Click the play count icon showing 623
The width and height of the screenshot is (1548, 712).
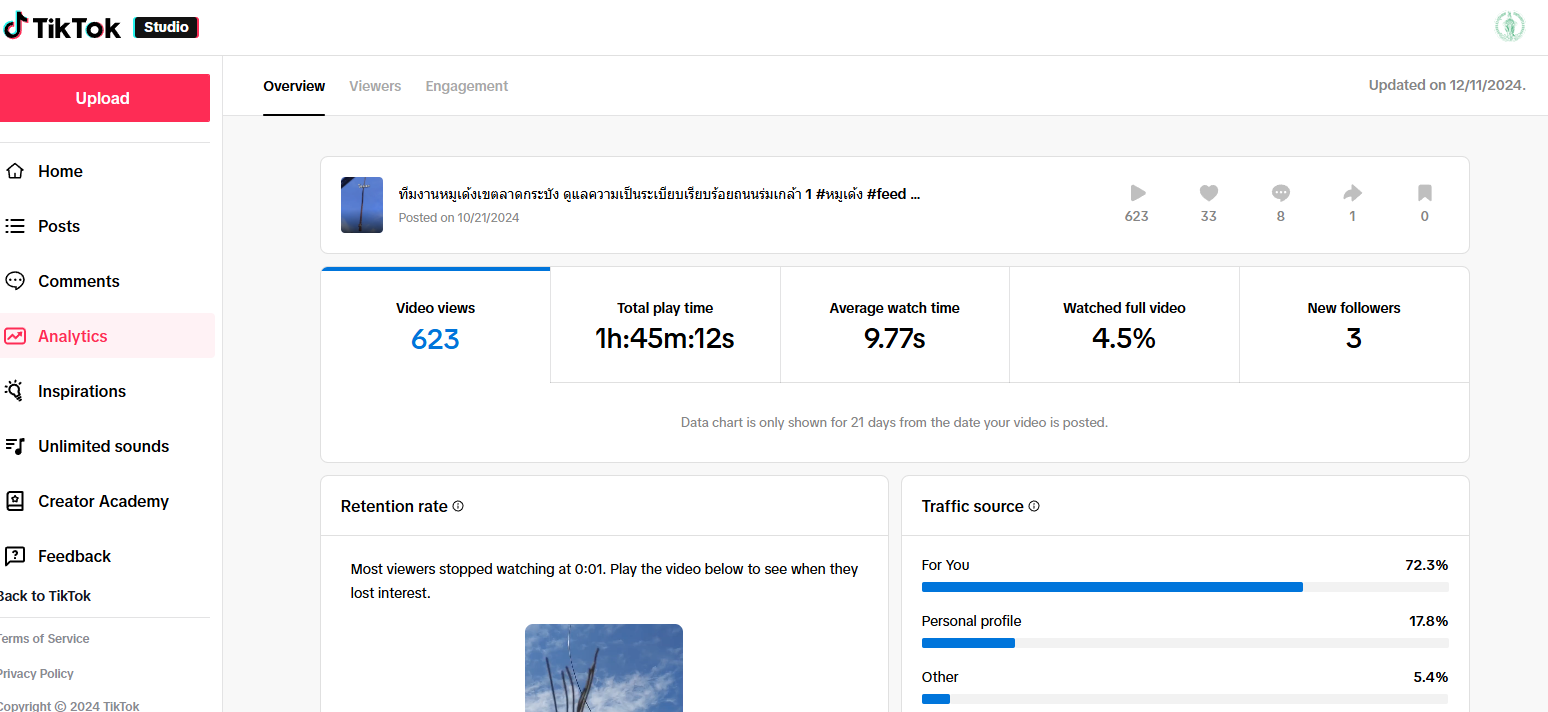[1137, 193]
